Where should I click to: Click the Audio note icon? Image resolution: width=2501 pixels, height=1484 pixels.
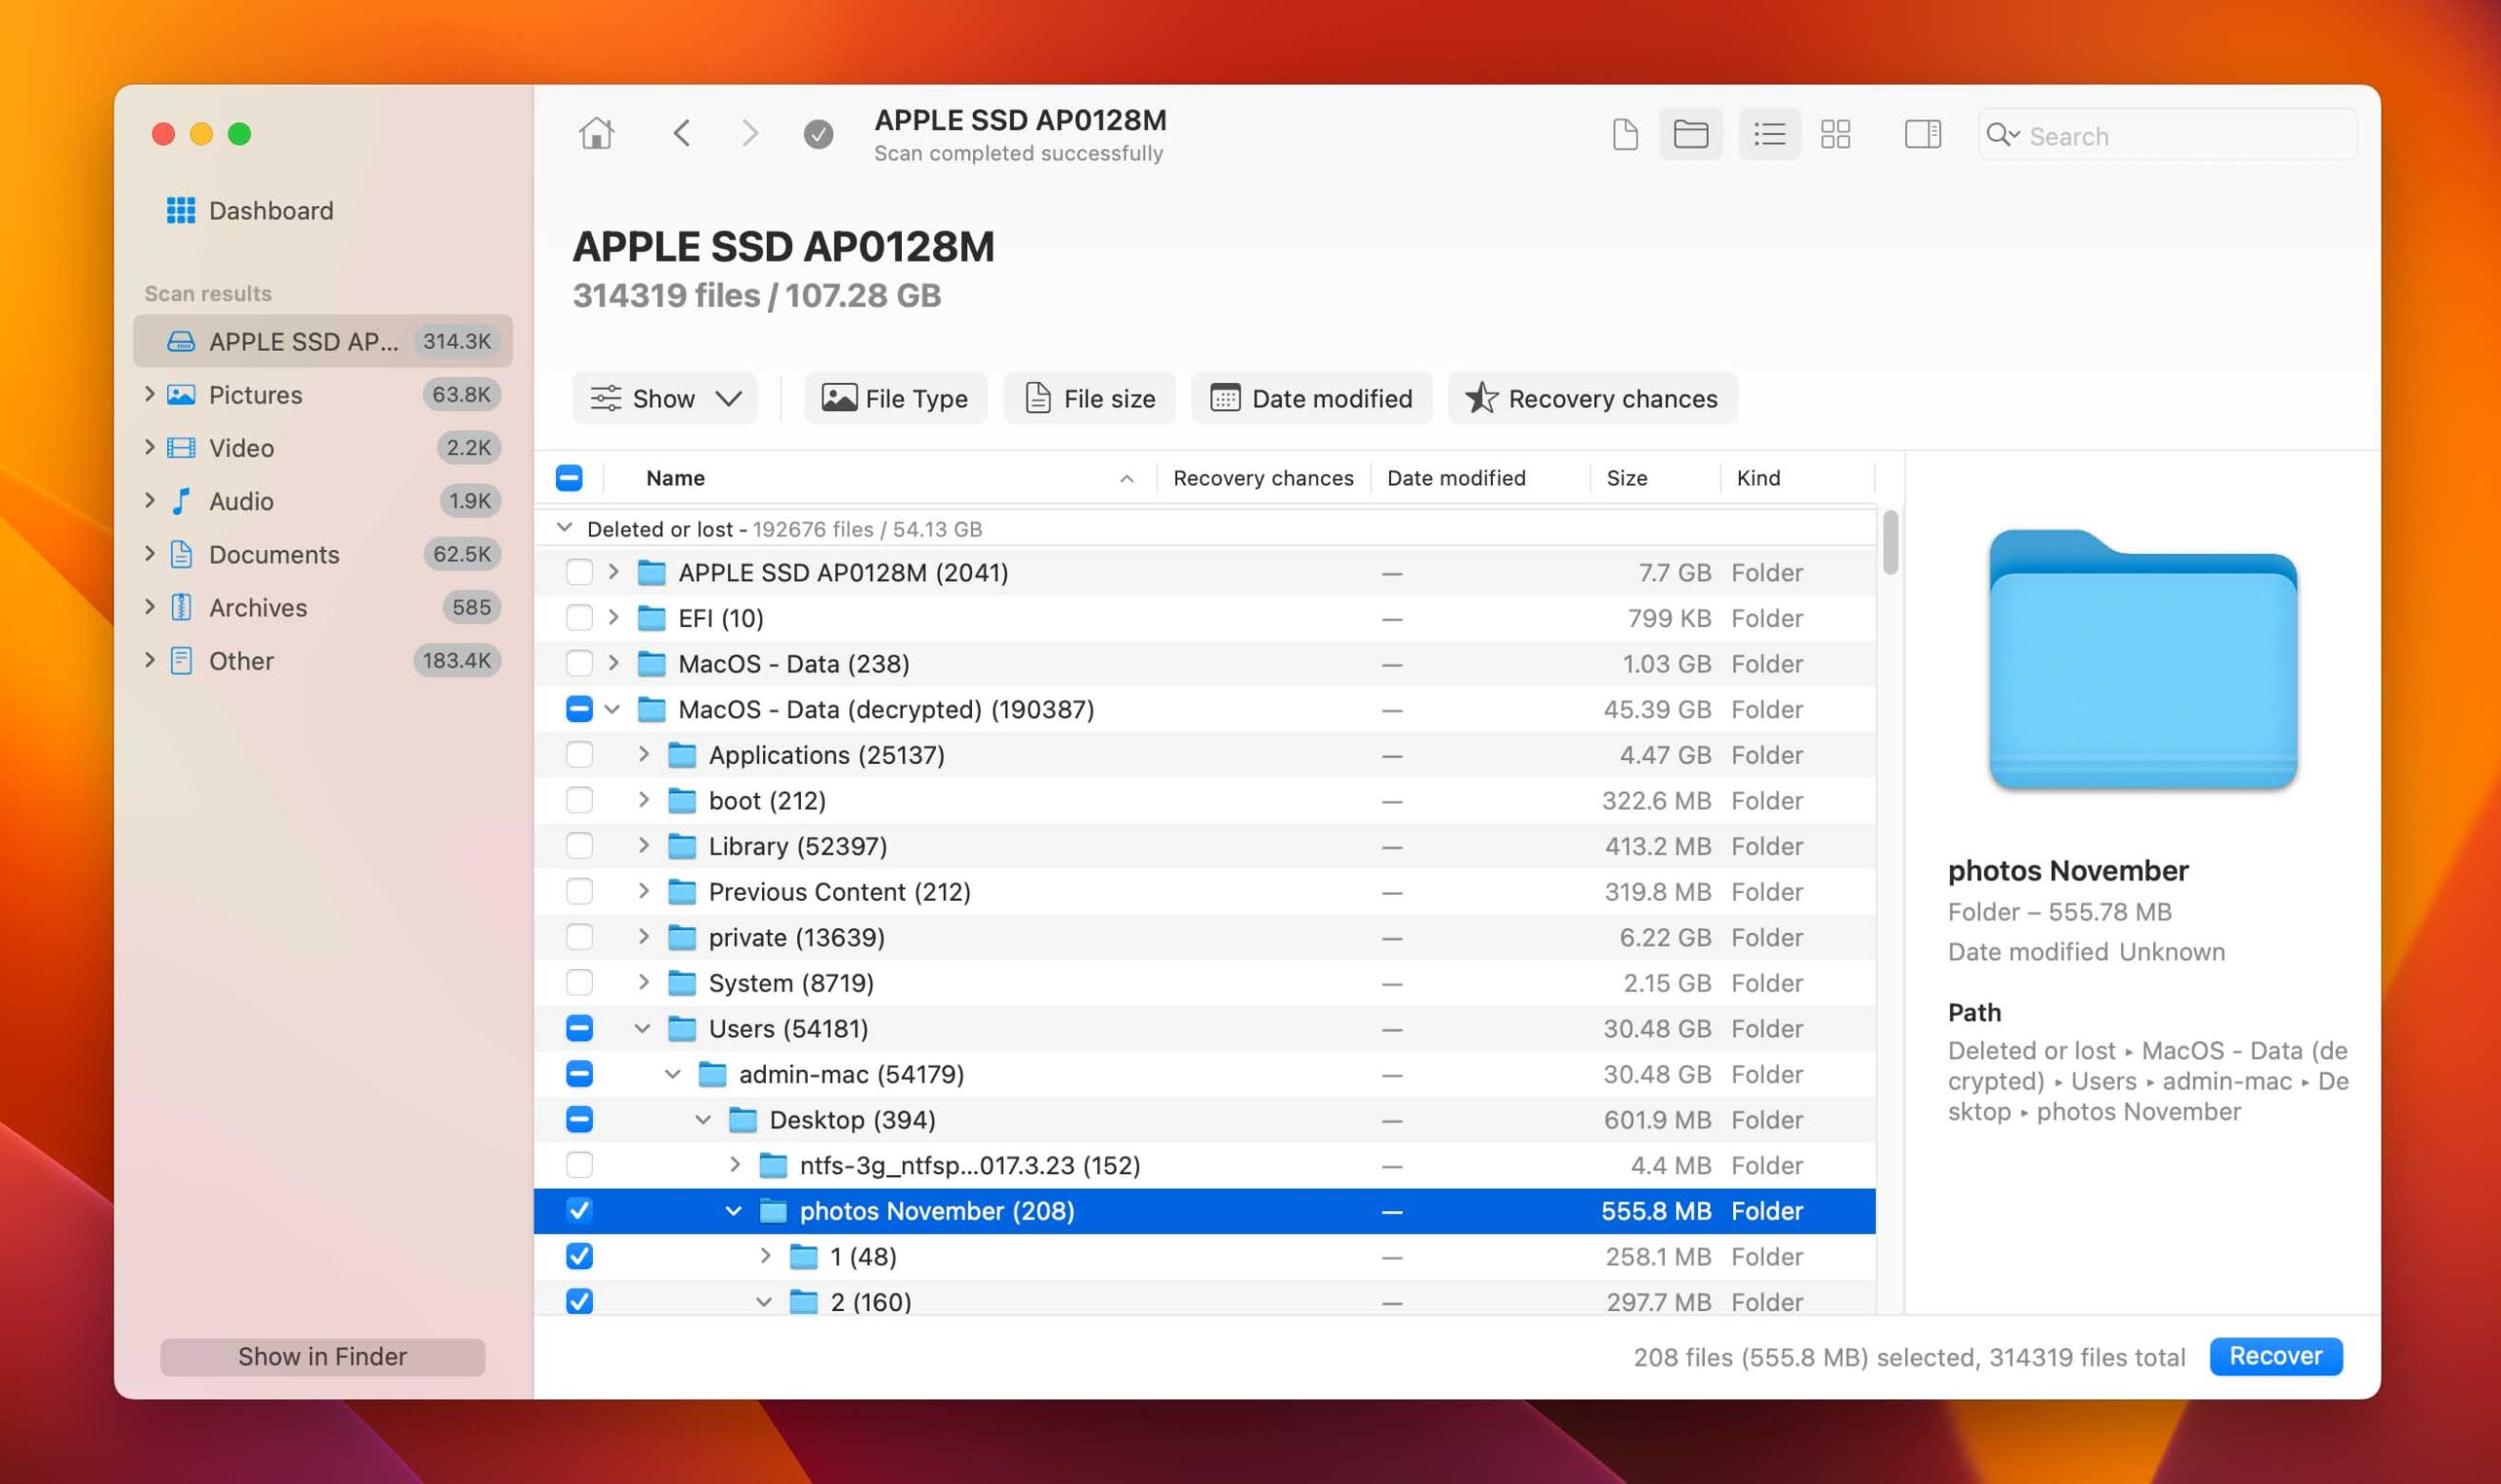[x=181, y=501]
